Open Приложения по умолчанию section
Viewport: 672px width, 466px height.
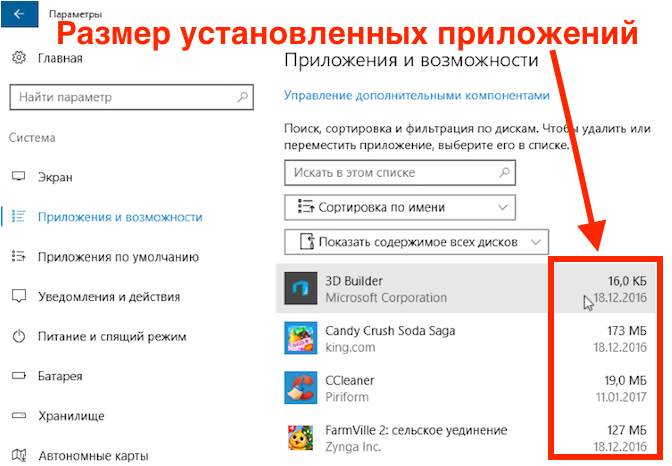pos(118,257)
